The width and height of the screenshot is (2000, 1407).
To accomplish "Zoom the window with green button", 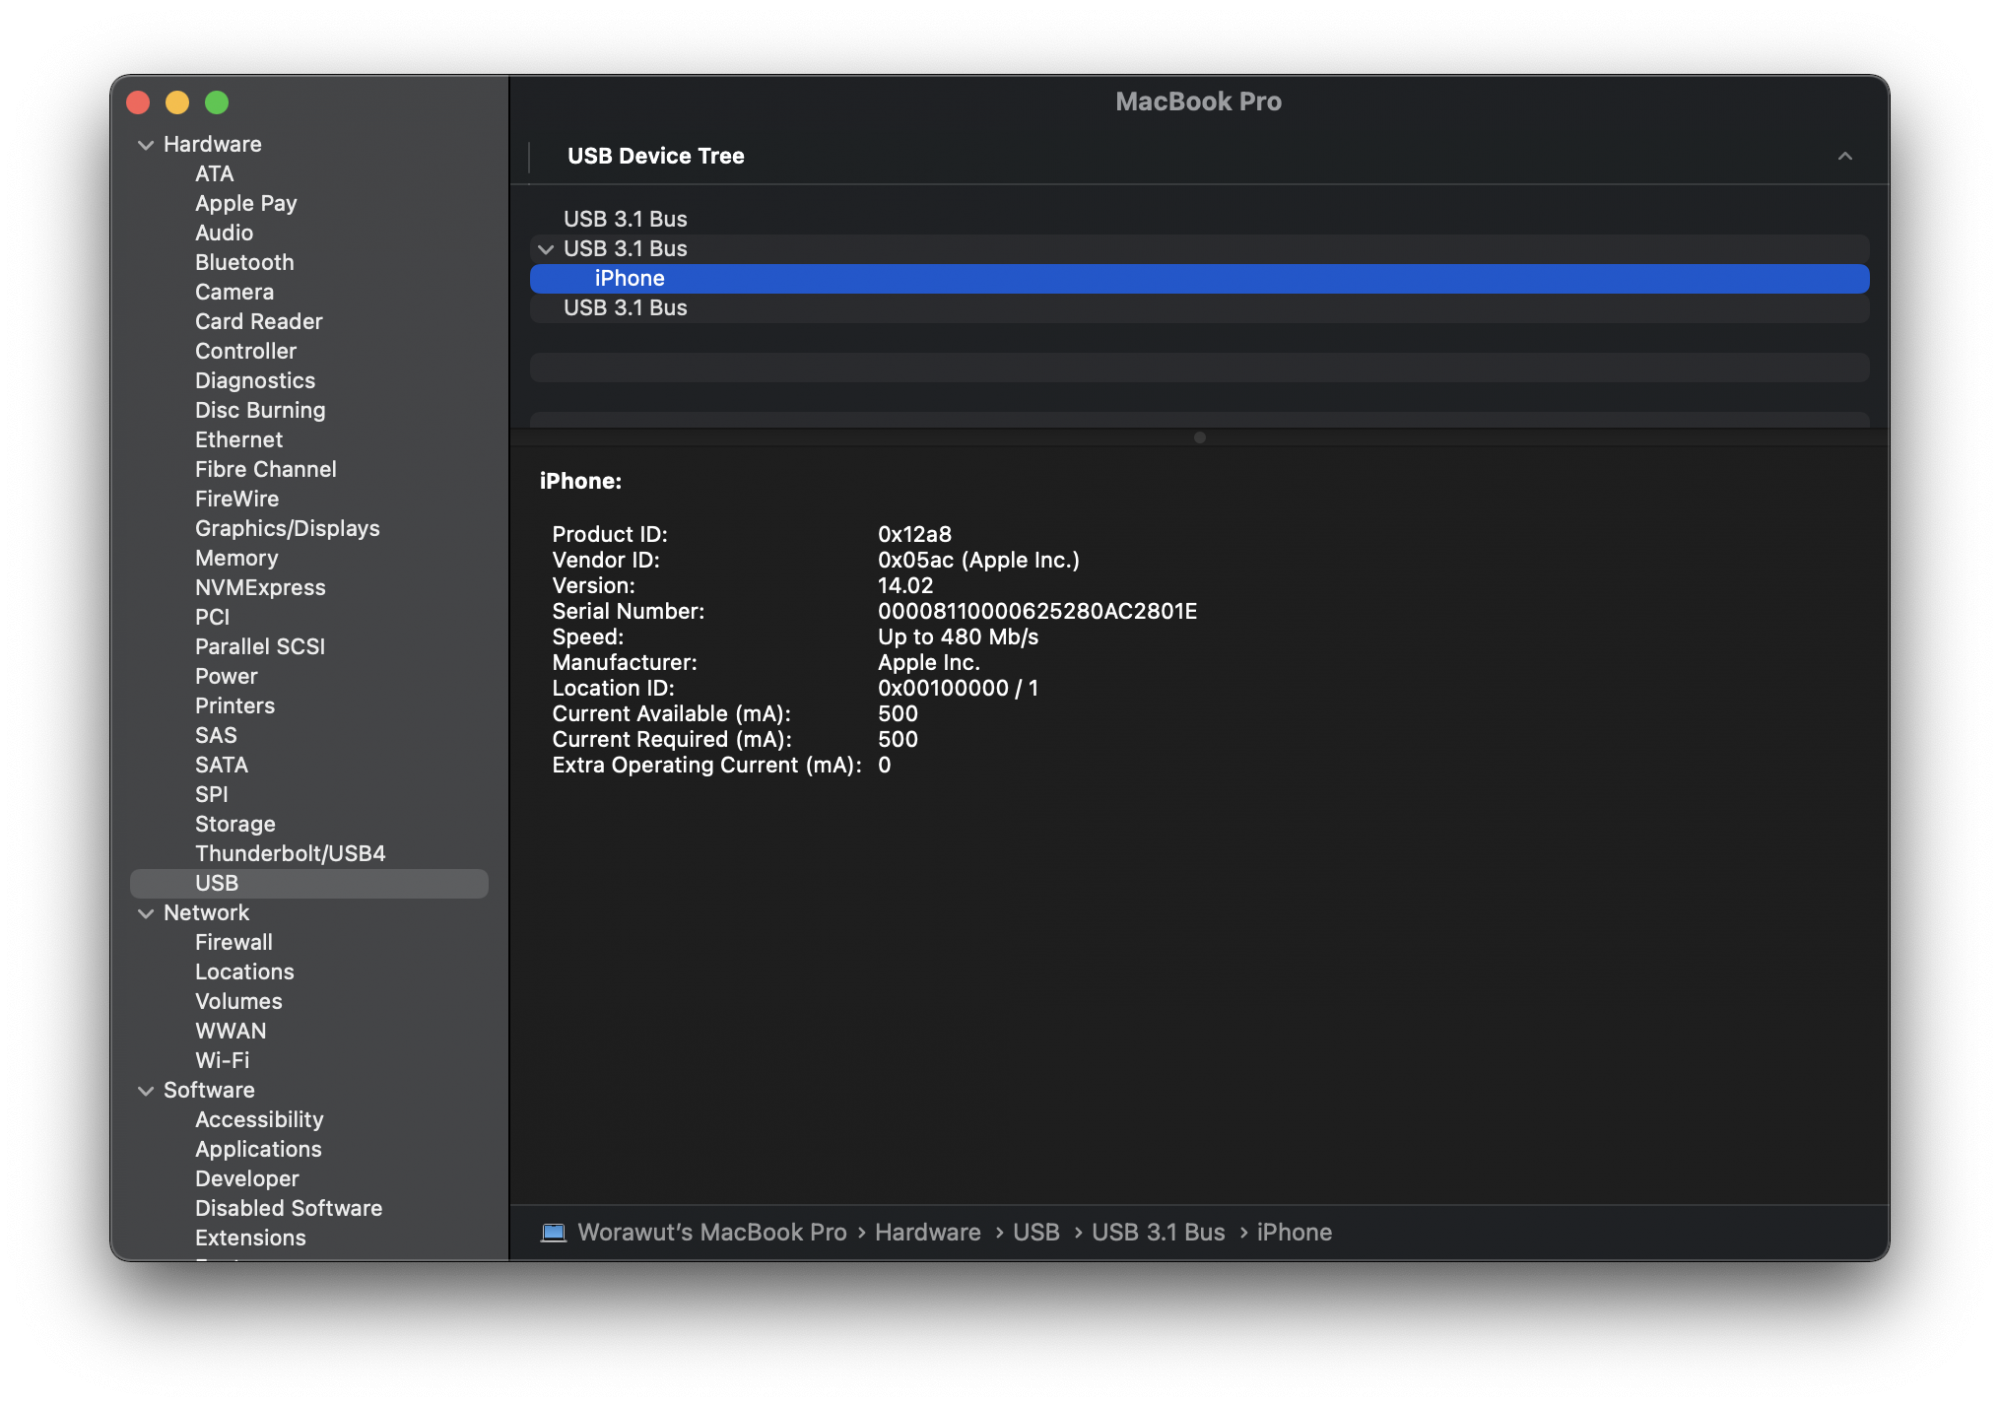I will pyautogui.click(x=217, y=103).
